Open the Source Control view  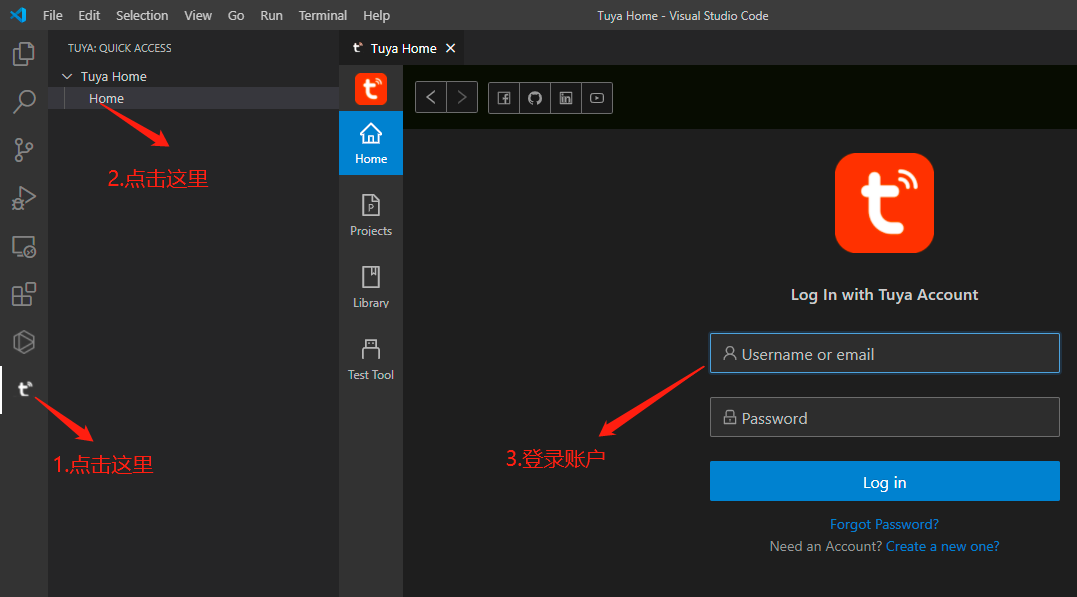[x=23, y=150]
